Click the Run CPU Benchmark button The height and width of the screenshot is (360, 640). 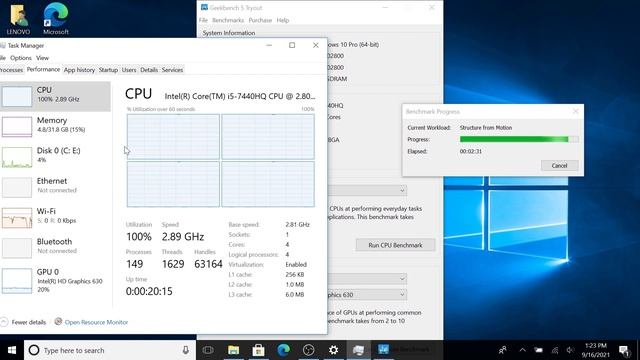click(x=395, y=245)
